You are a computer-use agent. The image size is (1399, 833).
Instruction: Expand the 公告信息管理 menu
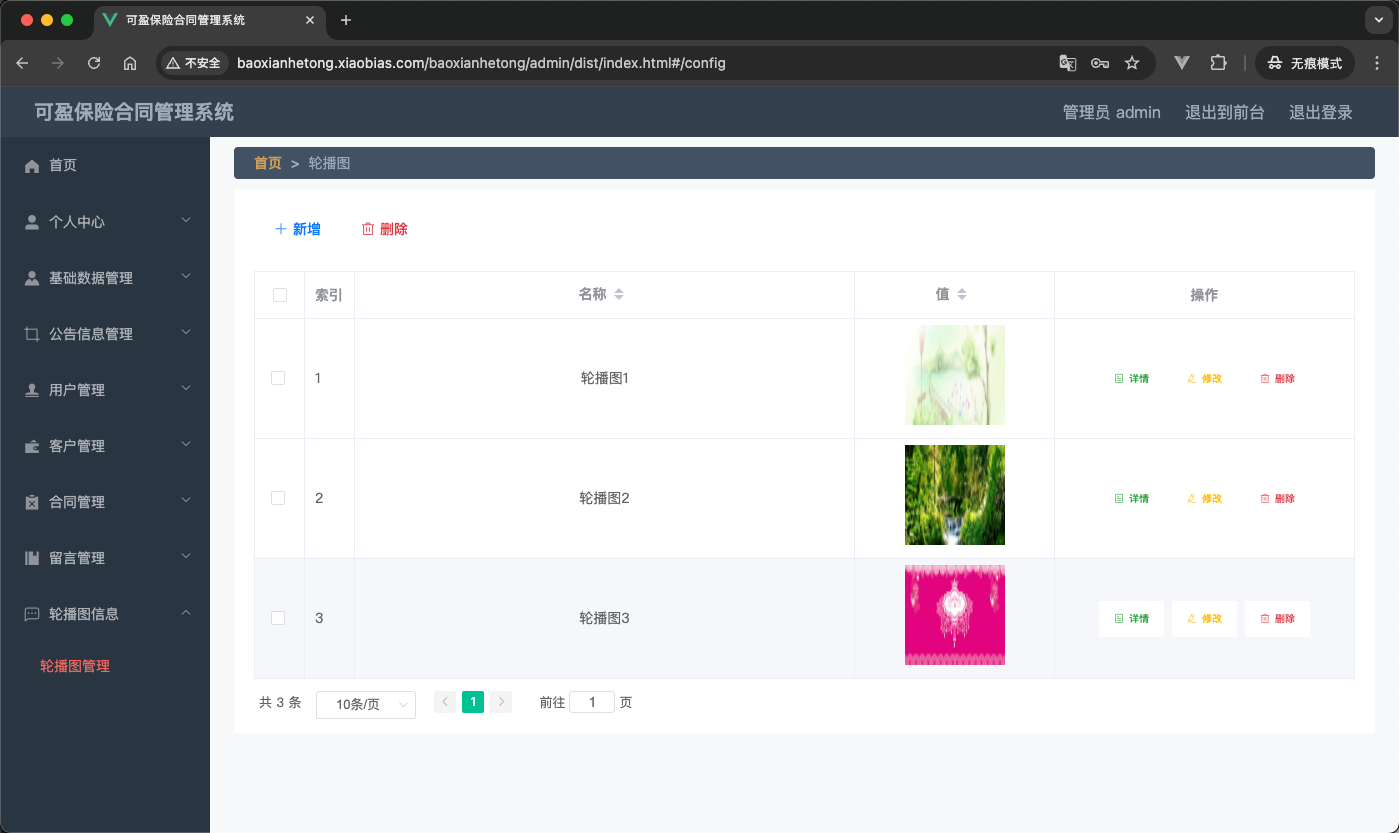click(186, 333)
